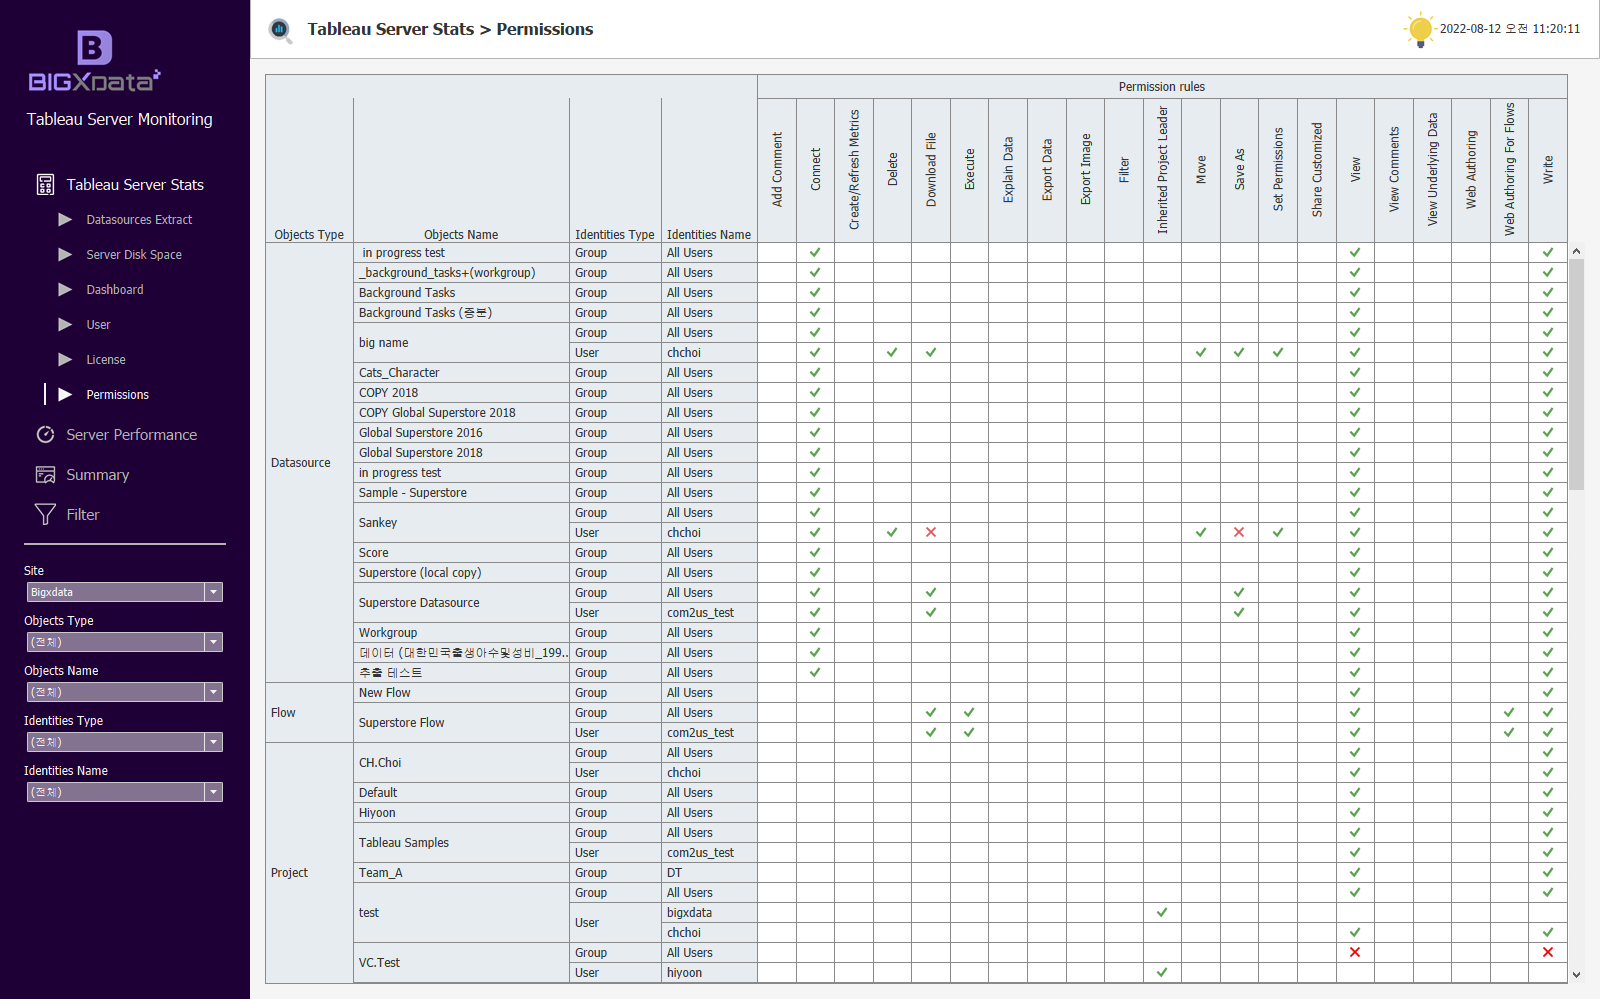The width and height of the screenshot is (1600, 999).
Task: Click the Server Performance gauge icon
Action: [45, 434]
